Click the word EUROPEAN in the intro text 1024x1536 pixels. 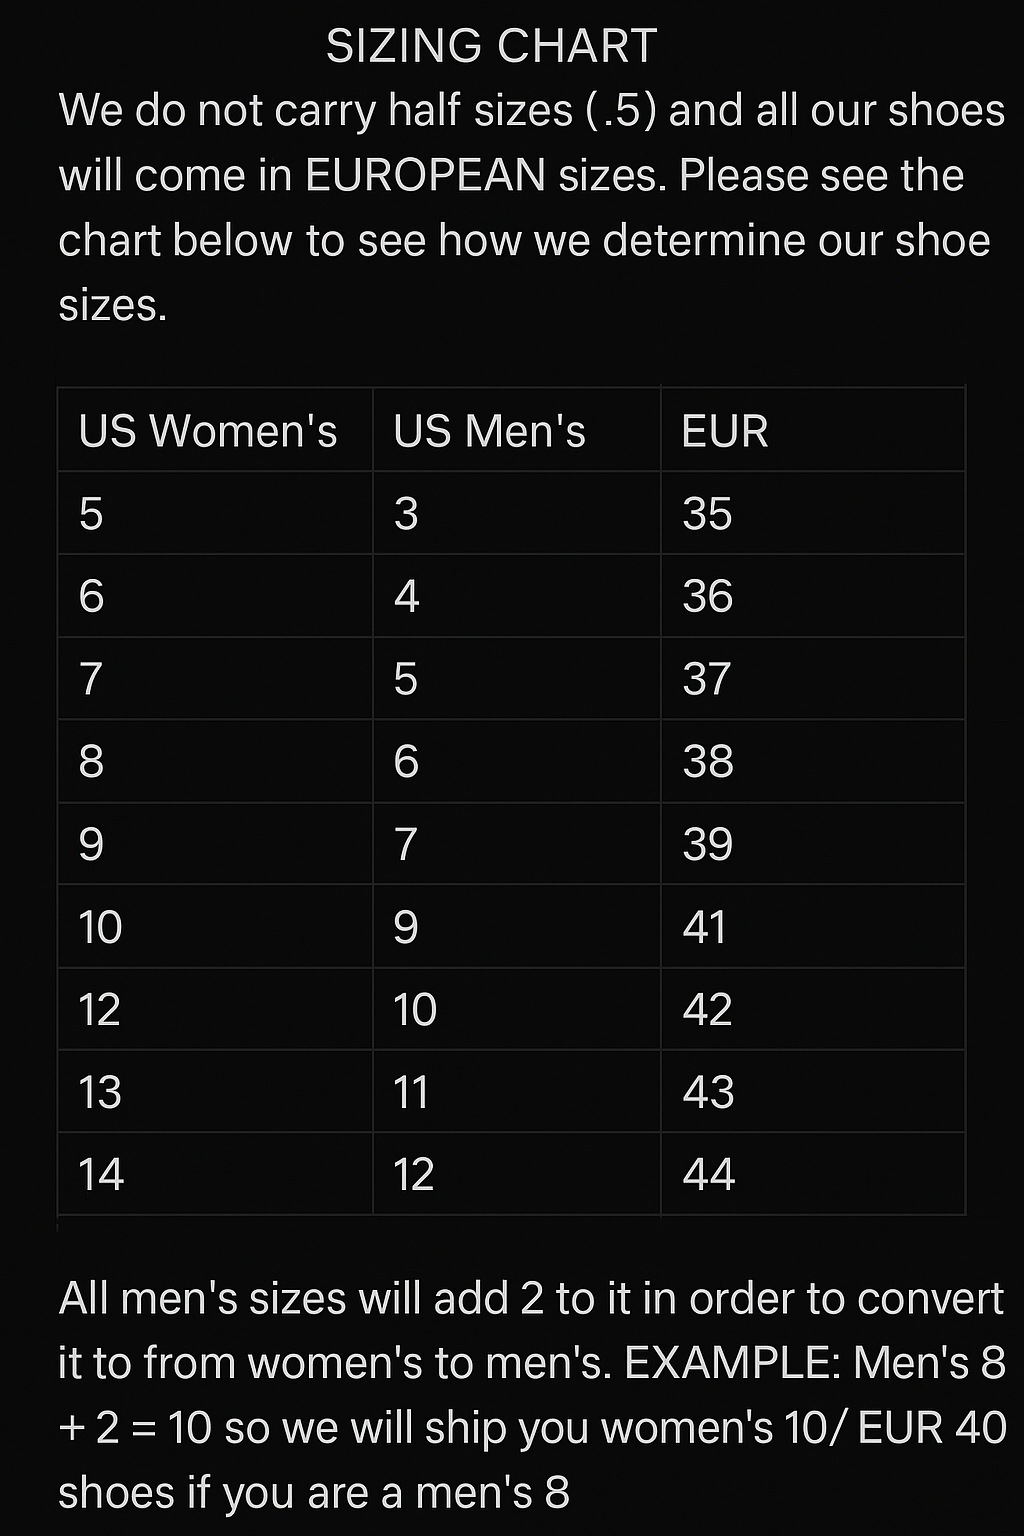pyautogui.click(x=425, y=176)
